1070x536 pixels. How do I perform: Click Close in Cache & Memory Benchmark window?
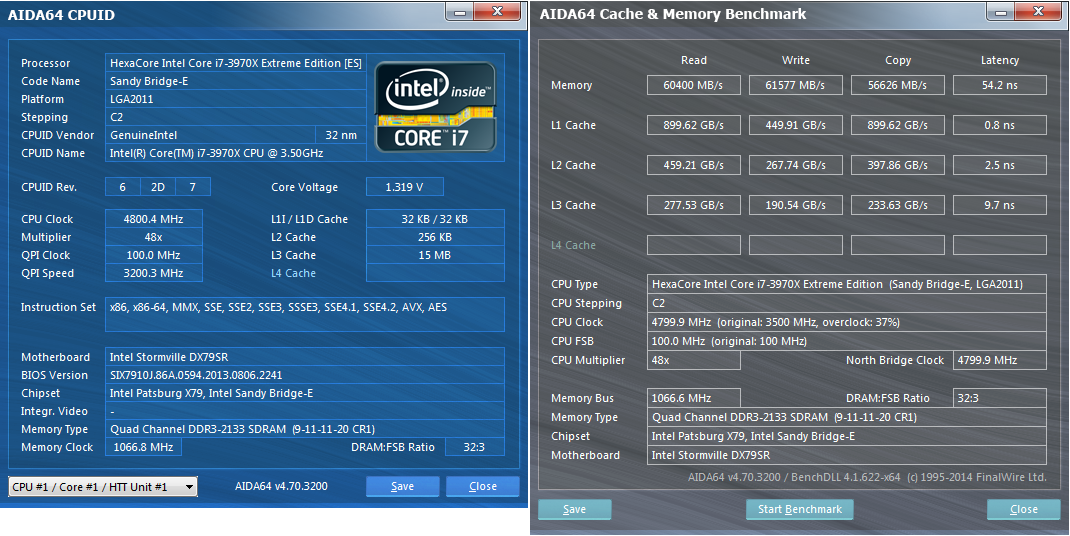point(1024,509)
